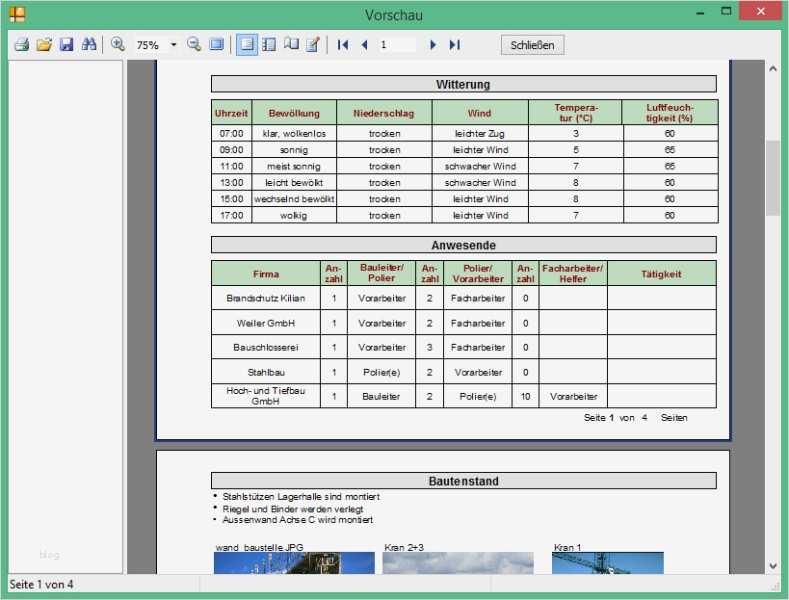The image size is (789, 600).
Task: Click the Temperatur (°C) column header
Action: pos(575,113)
